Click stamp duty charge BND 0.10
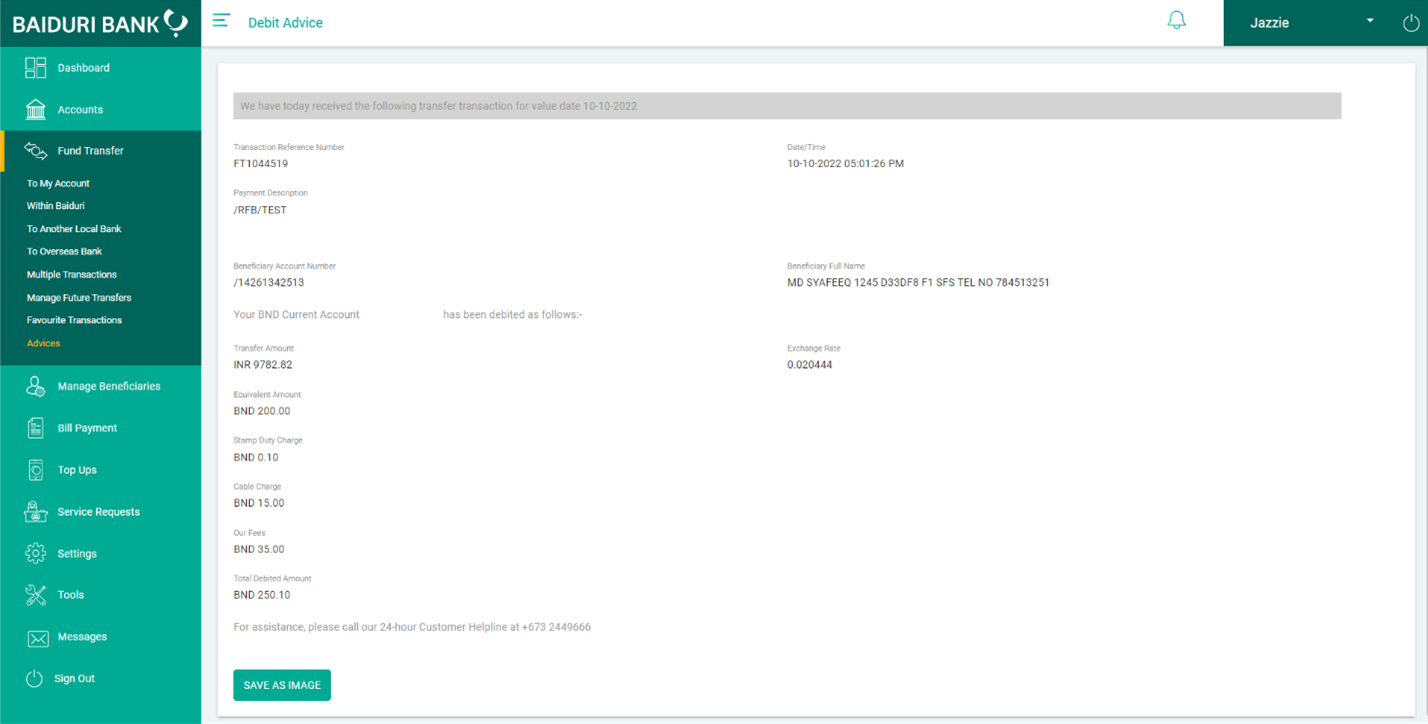 coord(255,457)
